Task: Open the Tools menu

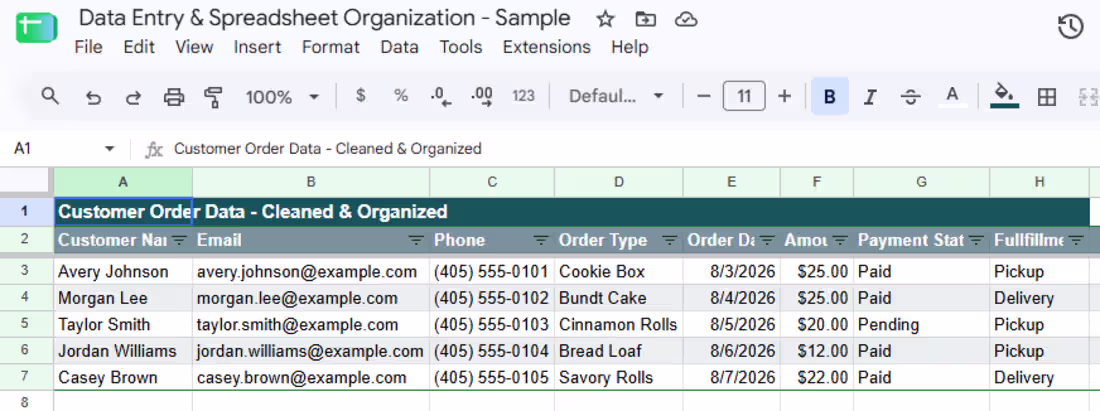Action: coord(461,47)
